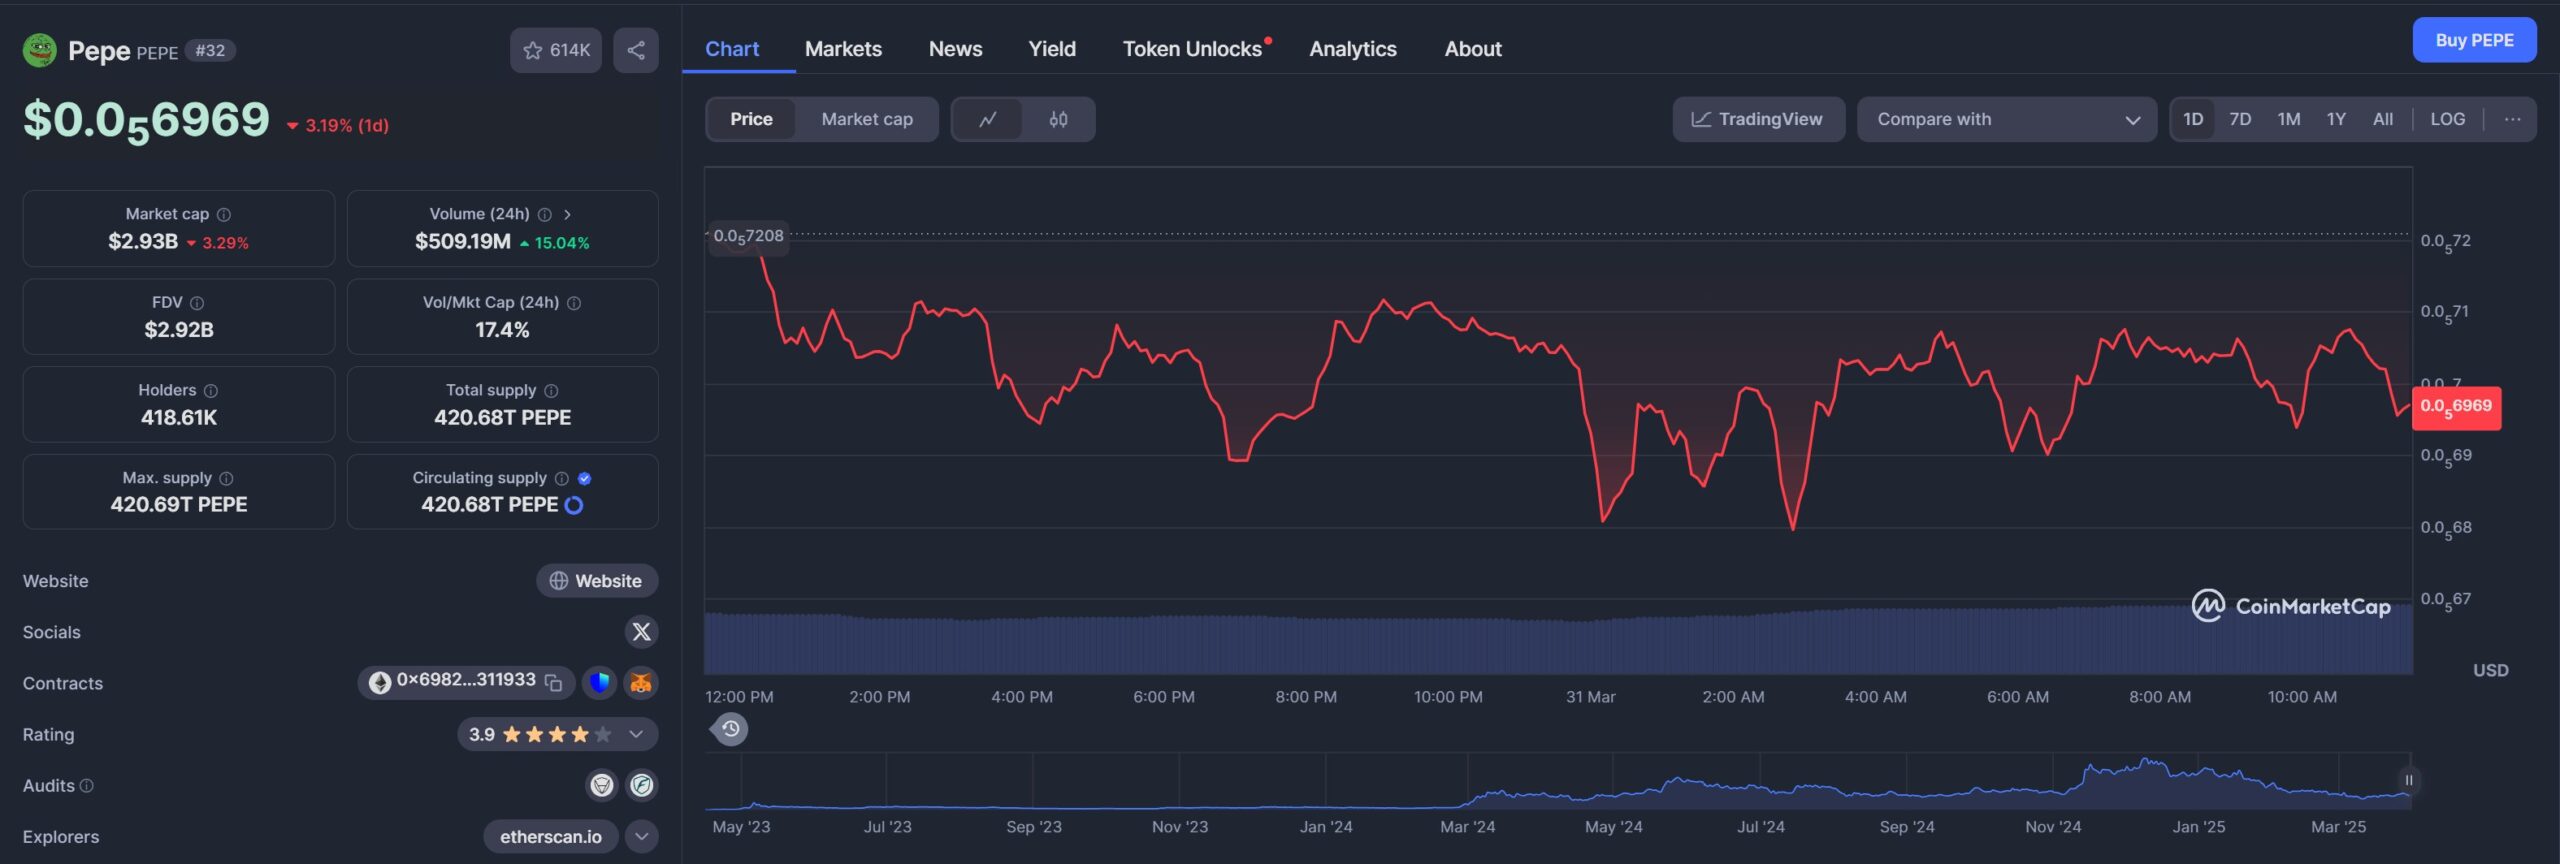This screenshot has width=2560, height=864.
Task: Set chart range to 1M
Action: (2289, 119)
